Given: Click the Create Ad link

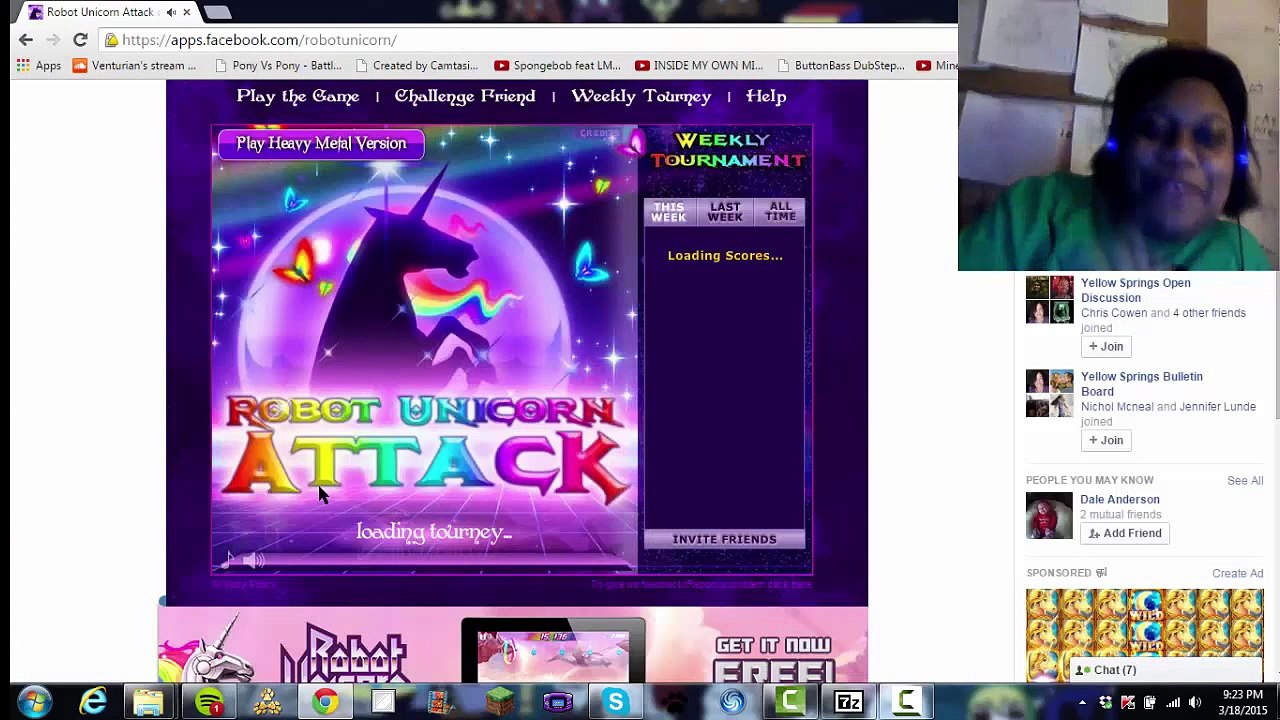Looking at the screenshot, I should pos(1238,574).
